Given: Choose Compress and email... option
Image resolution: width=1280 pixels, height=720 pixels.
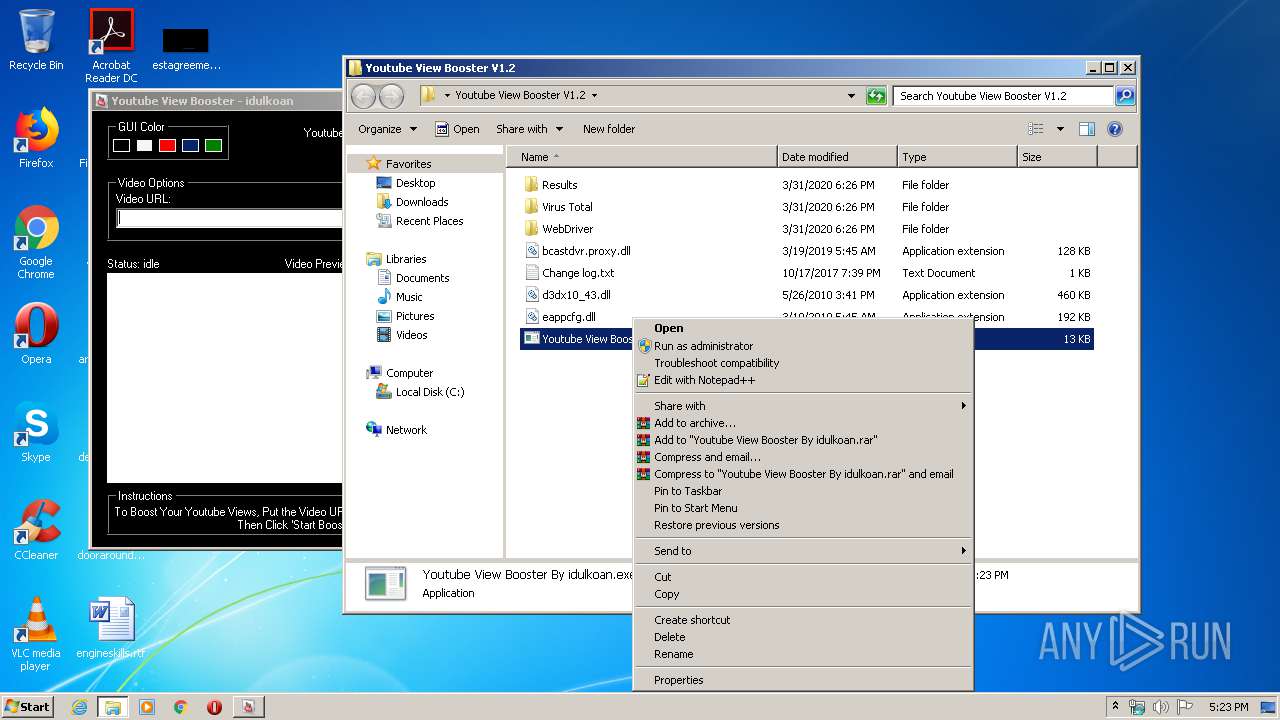Looking at the screenshot, I should [803, 457].
